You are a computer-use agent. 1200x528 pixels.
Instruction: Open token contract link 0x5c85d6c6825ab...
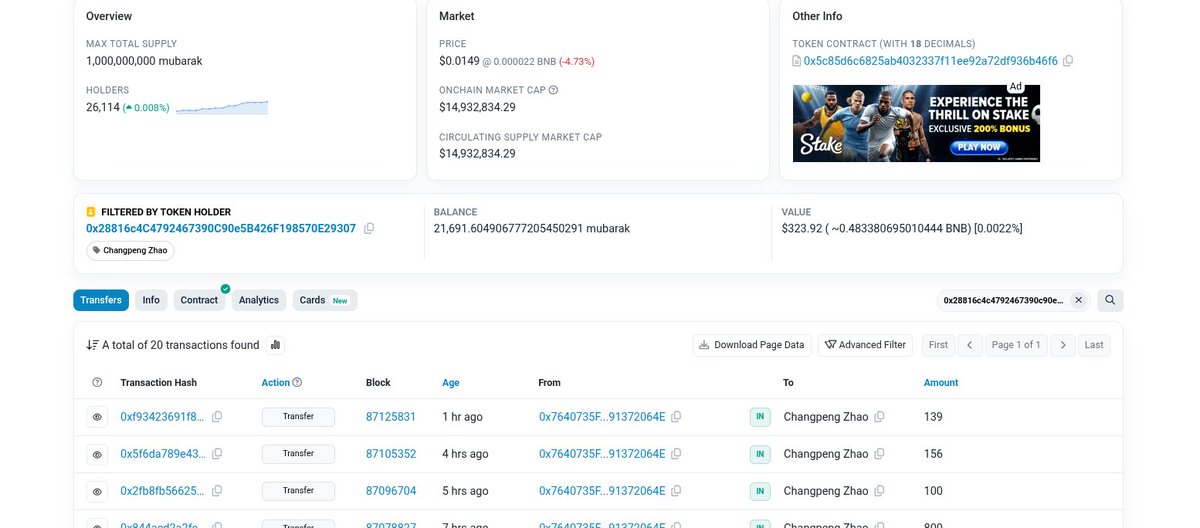click(x=930, y=61)
